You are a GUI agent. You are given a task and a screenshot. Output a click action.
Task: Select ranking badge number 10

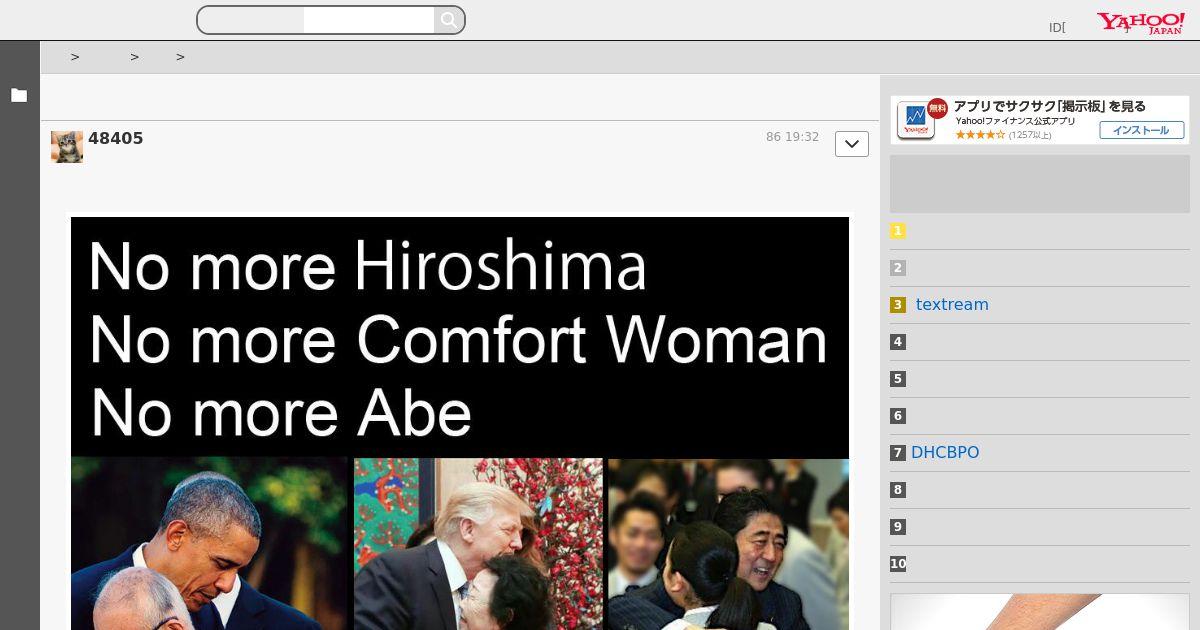(x=898, y=564)
